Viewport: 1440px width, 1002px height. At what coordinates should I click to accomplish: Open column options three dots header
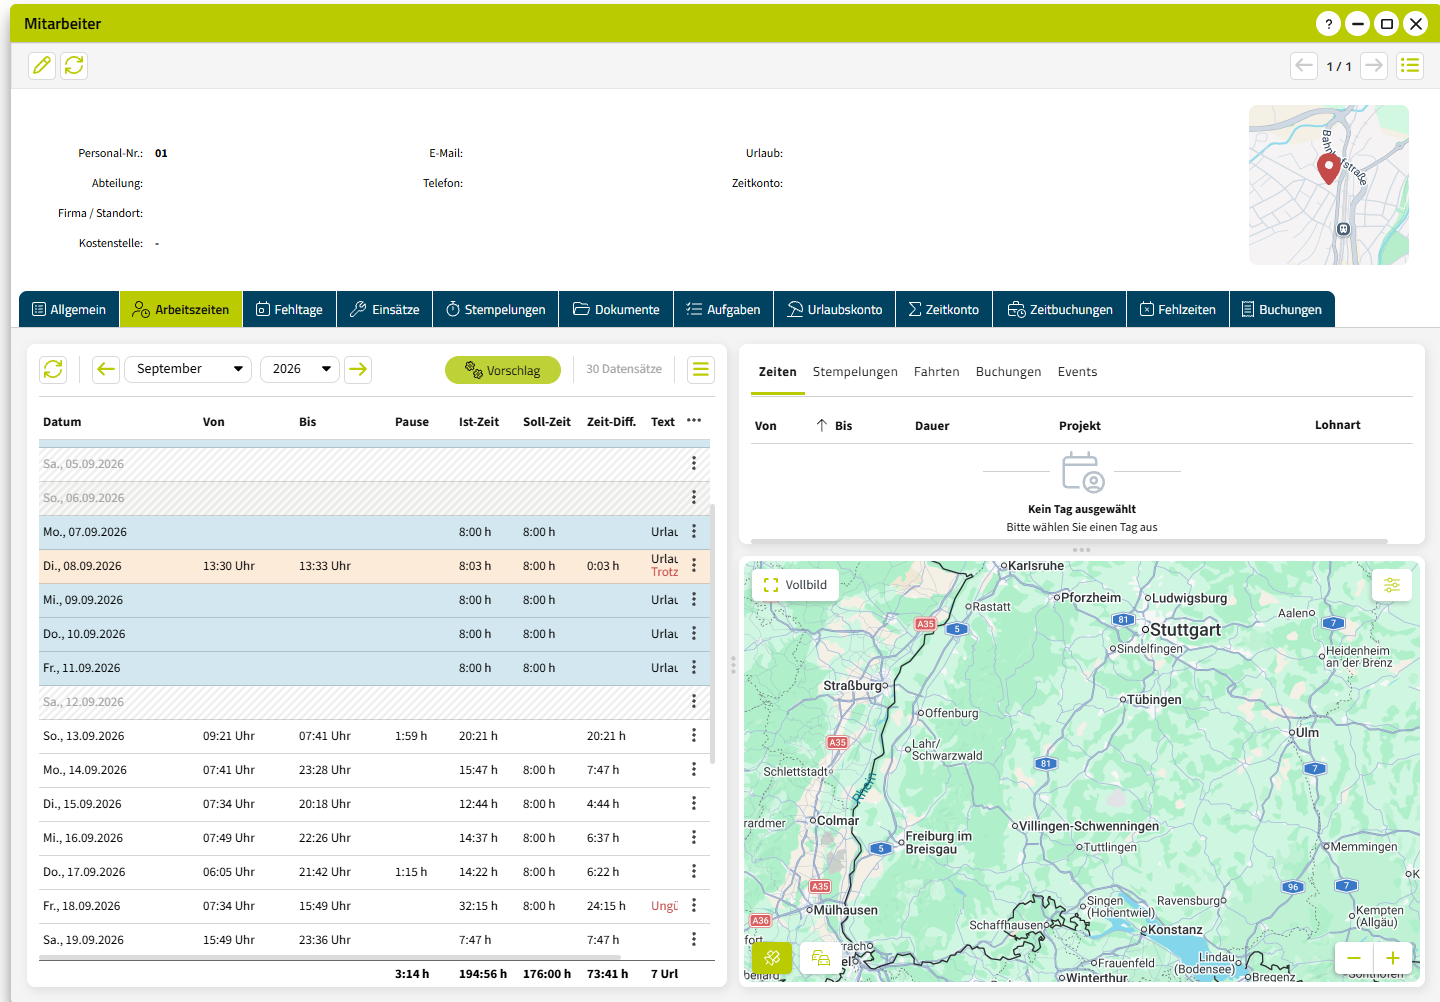click(x=694, y=421)
